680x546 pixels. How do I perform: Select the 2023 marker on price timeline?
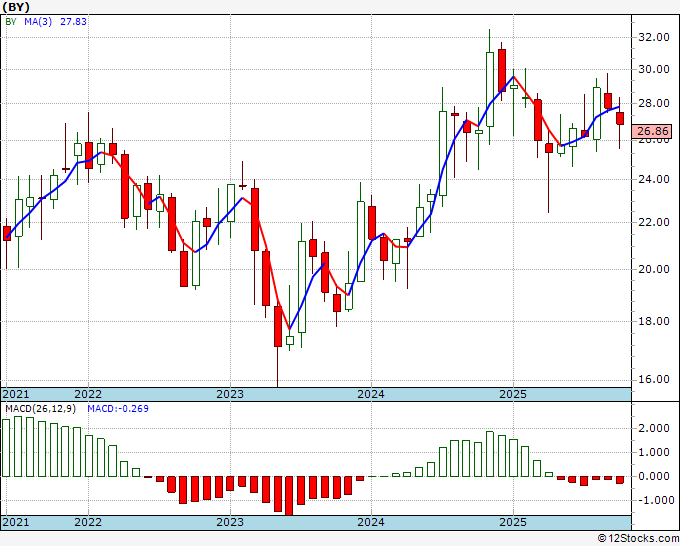[x=230, y=394]
